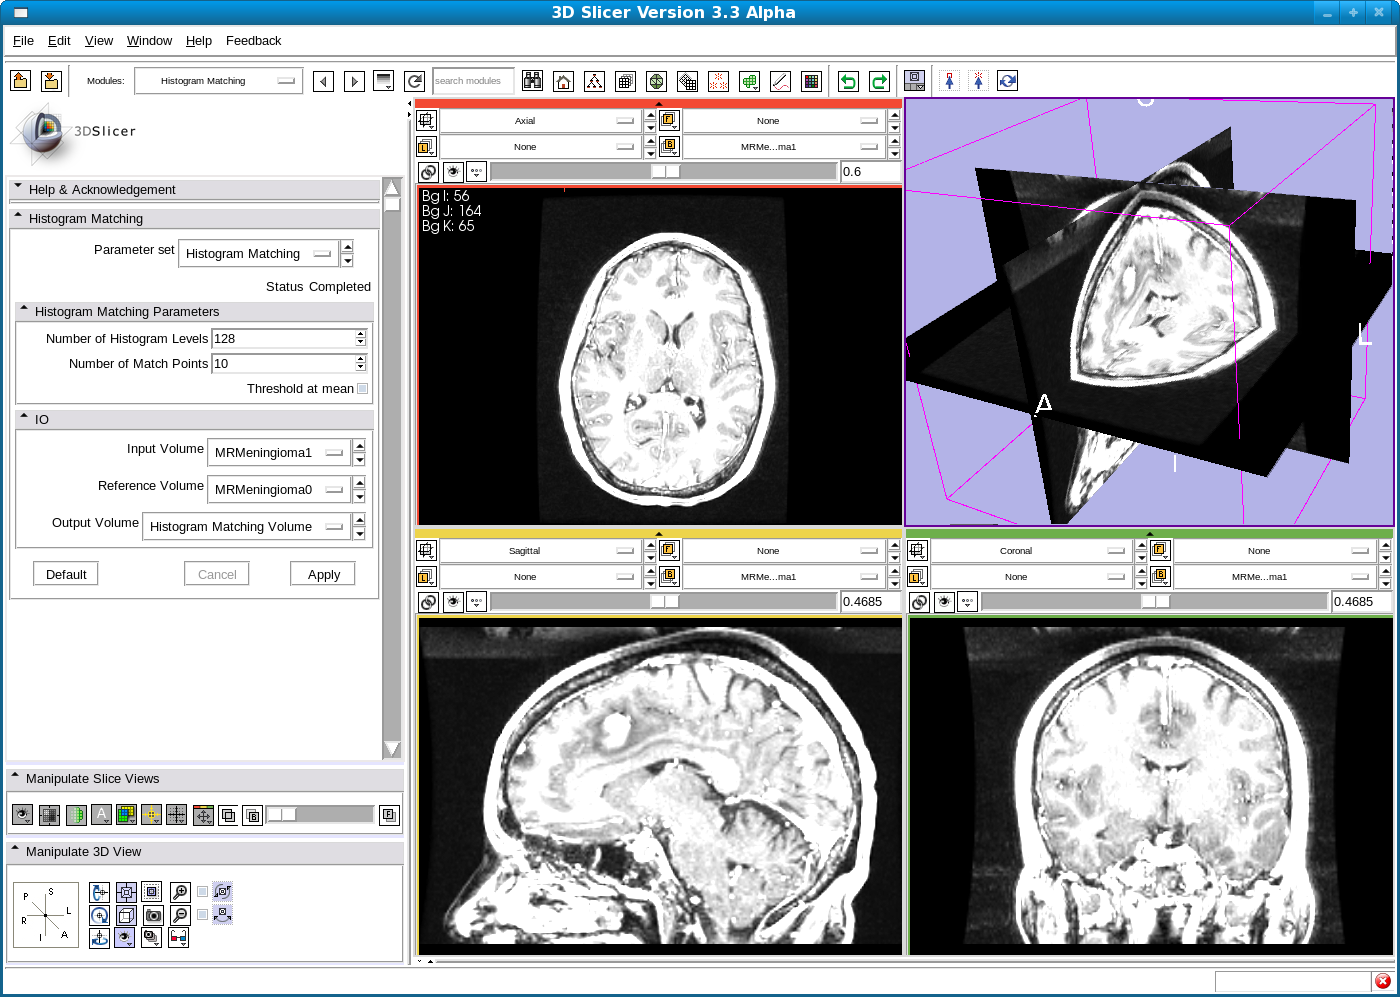This screenshot has width=1400, height=997.
Task: Open the Feedback menu
Action: (x=253, y=41)
